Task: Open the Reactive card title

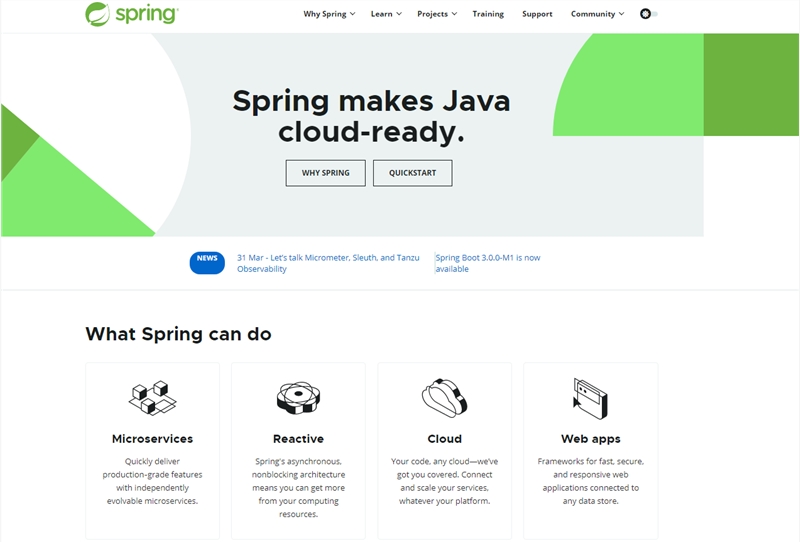Action: point(298,439)
